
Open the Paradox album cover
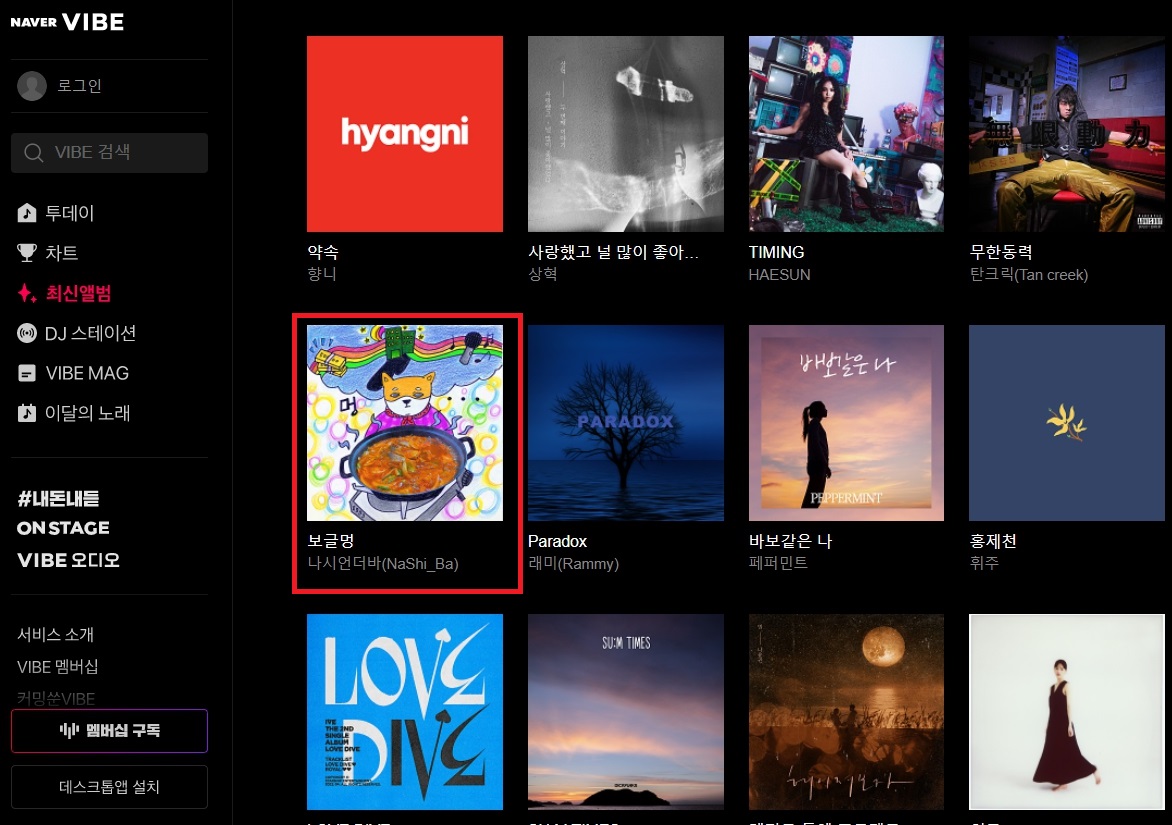coord(626,423)
